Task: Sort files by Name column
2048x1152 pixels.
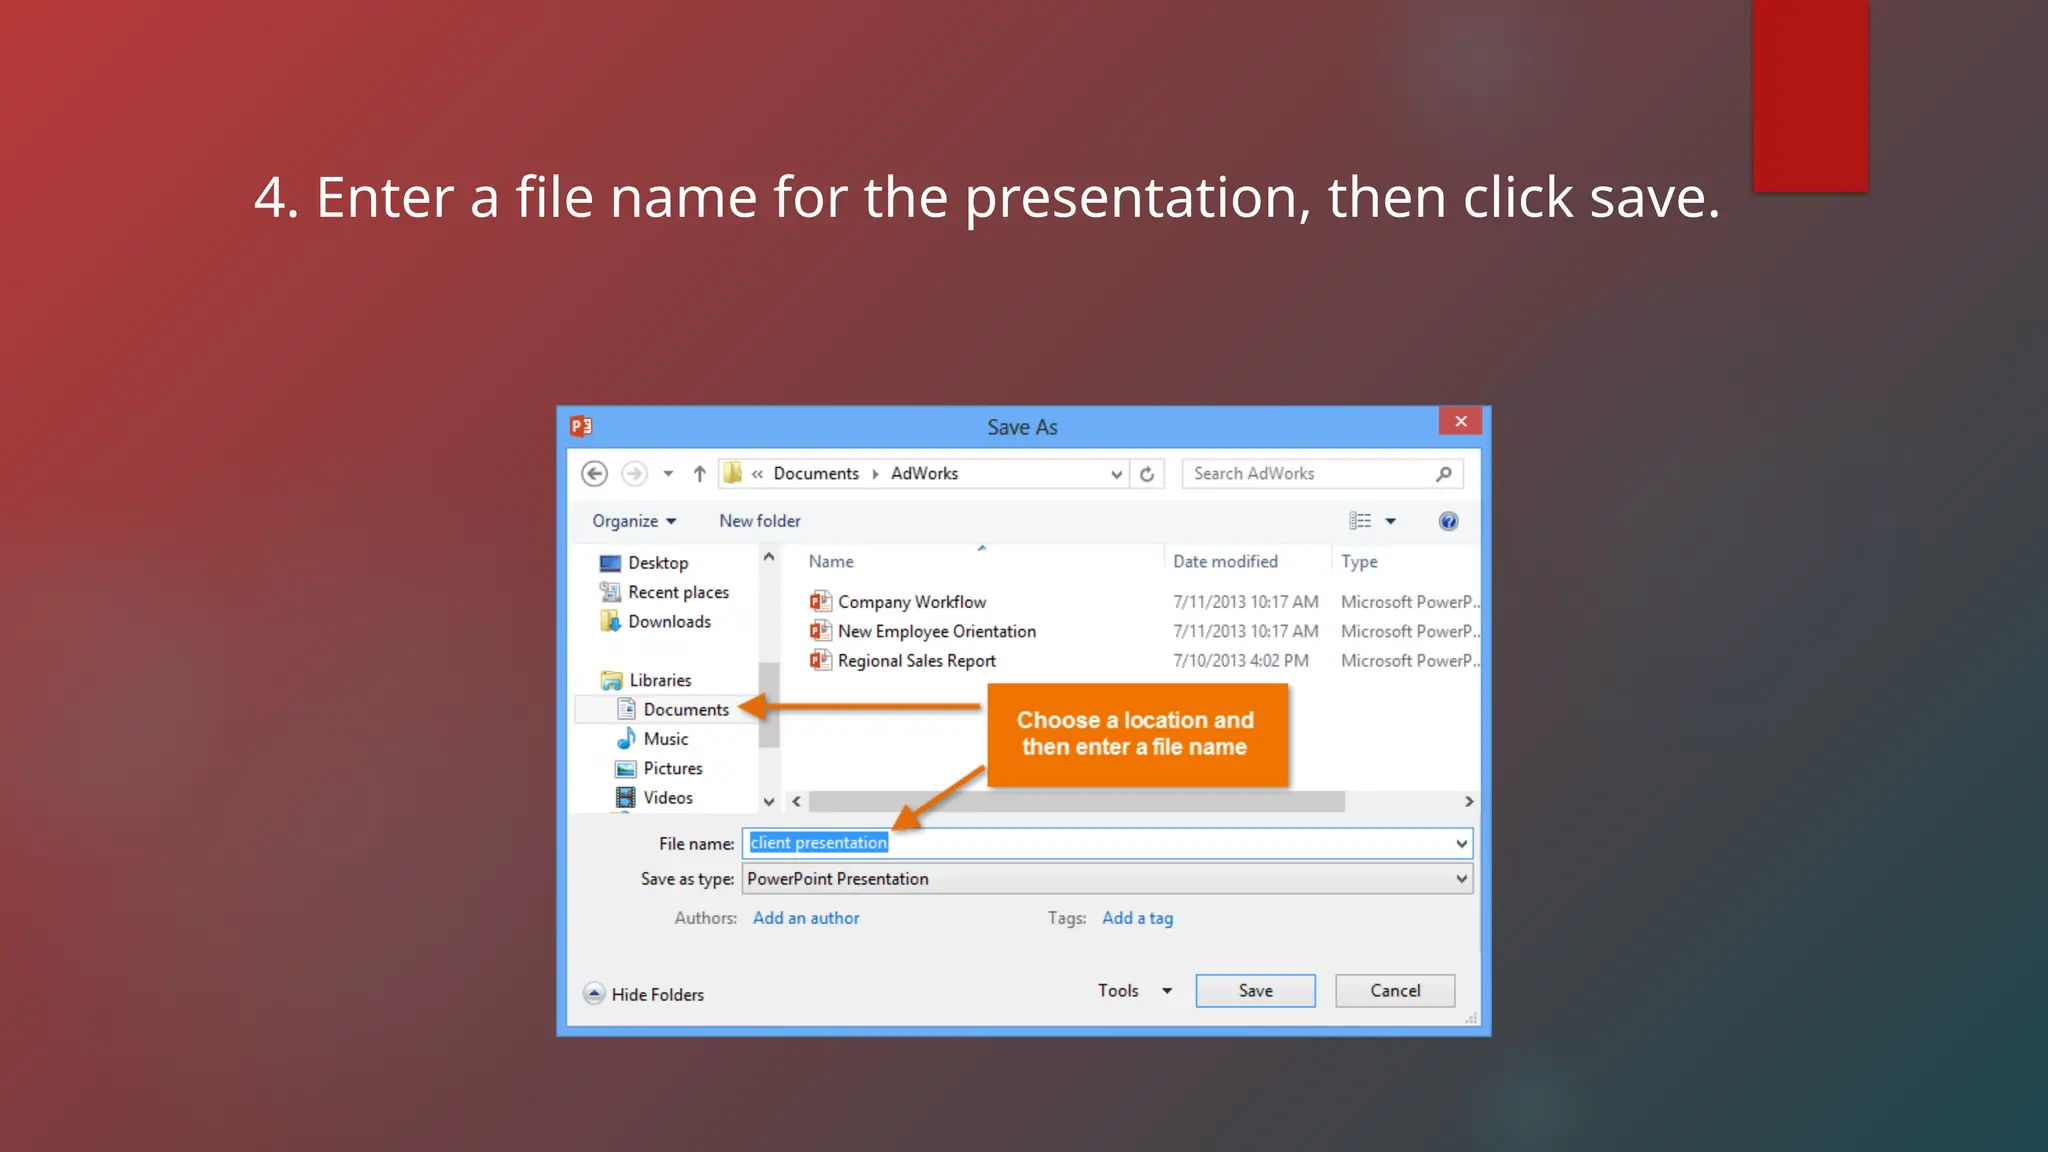Action: (x=831, y=562)
